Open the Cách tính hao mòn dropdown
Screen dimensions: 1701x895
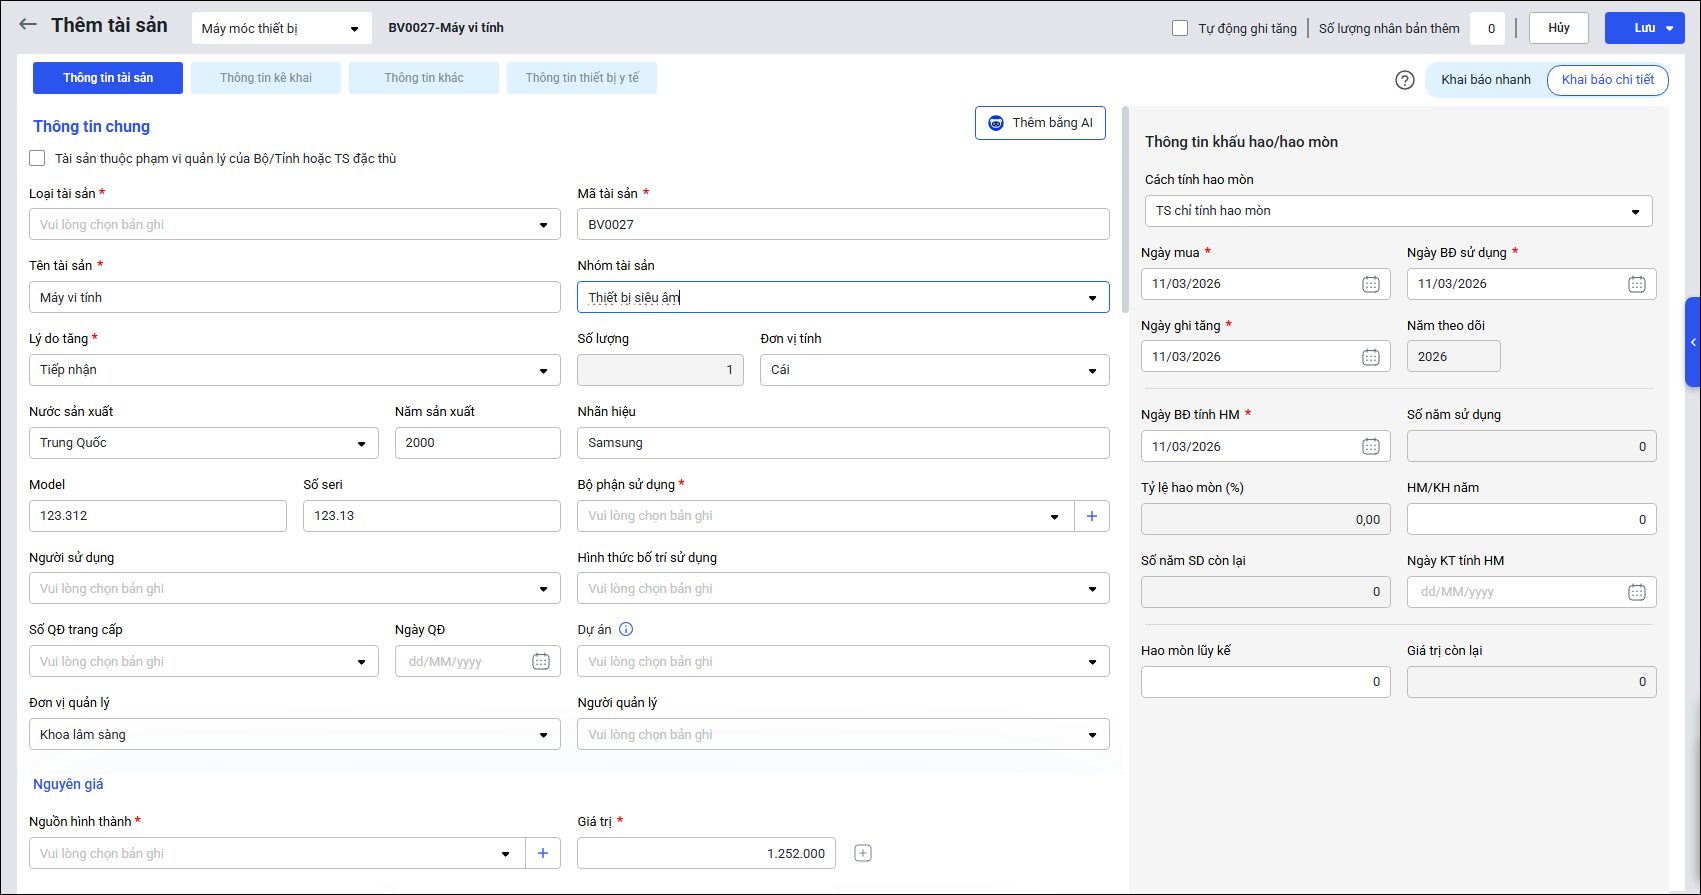[x=1397, y=211]
